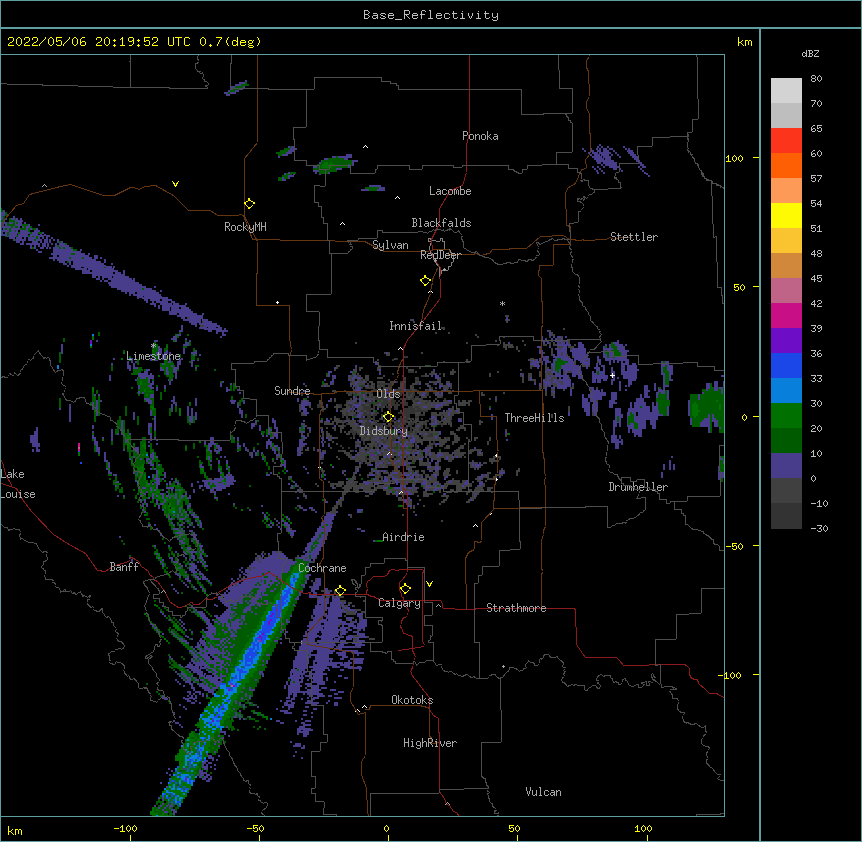Click the timestamp 2022/05/06 20:19:52 UTC
Screen dimensions: 862x842
99,42
